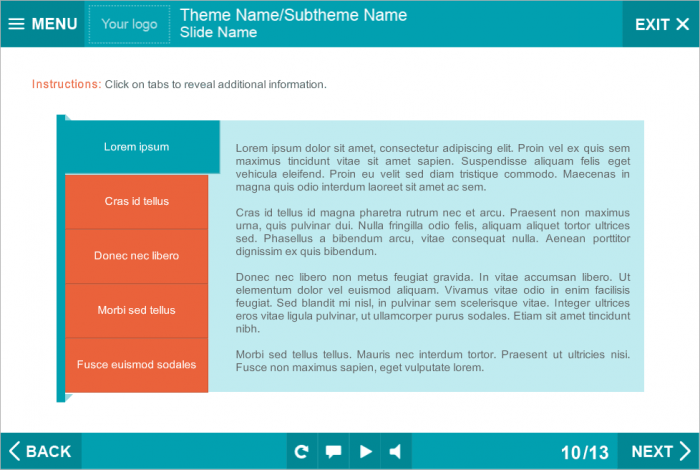Click paragraph starting Morbi sed tellus tellus

pos(433,361)
